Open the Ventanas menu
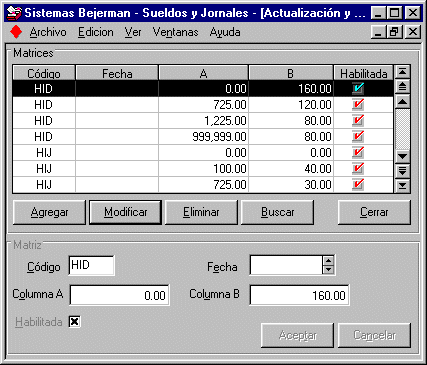The image size is (427, 365). [x=175, y=32]
